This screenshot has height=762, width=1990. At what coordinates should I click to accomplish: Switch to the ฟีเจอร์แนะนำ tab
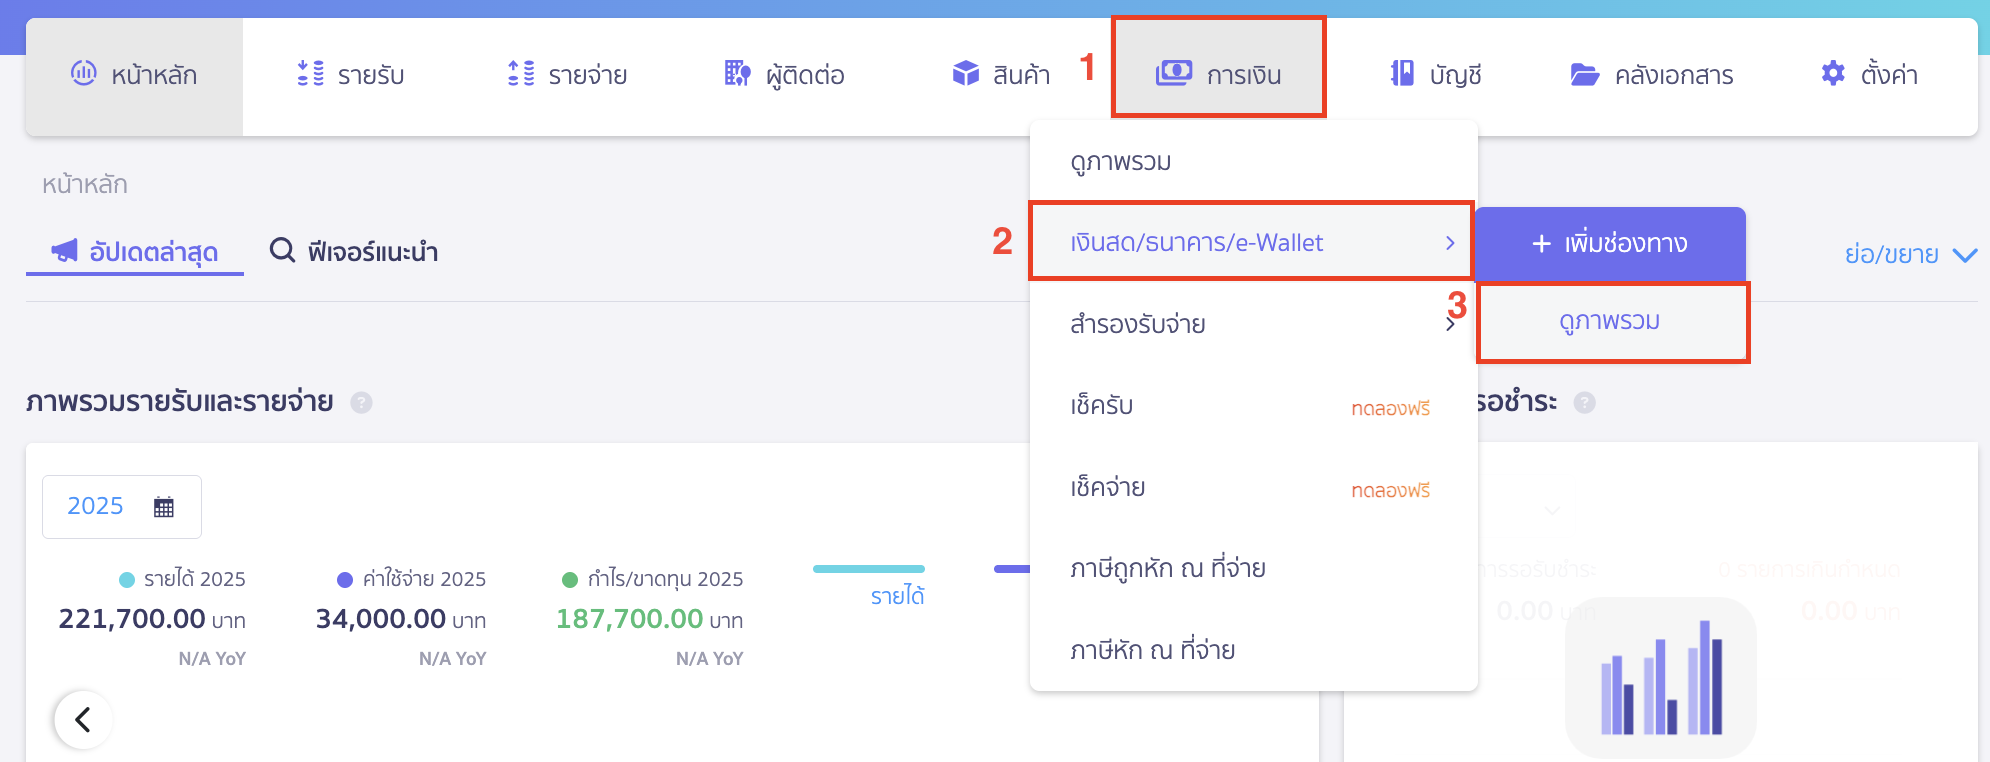pyautogui.click(x=354, y=252)
